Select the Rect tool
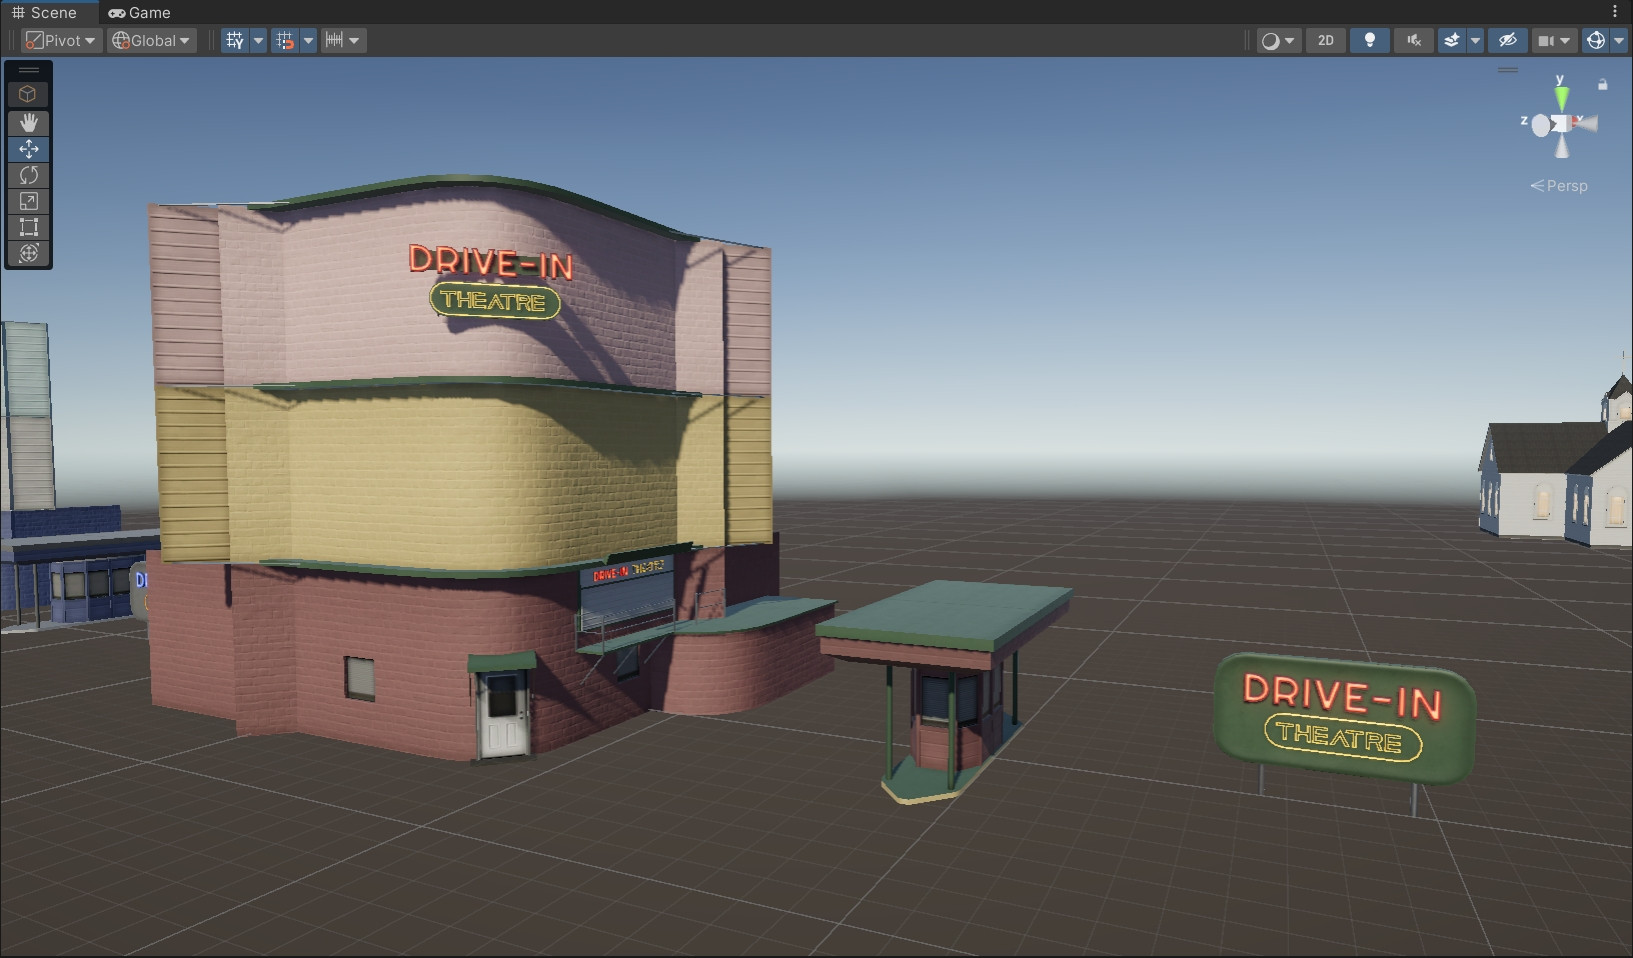 click(x=28, y=227)
